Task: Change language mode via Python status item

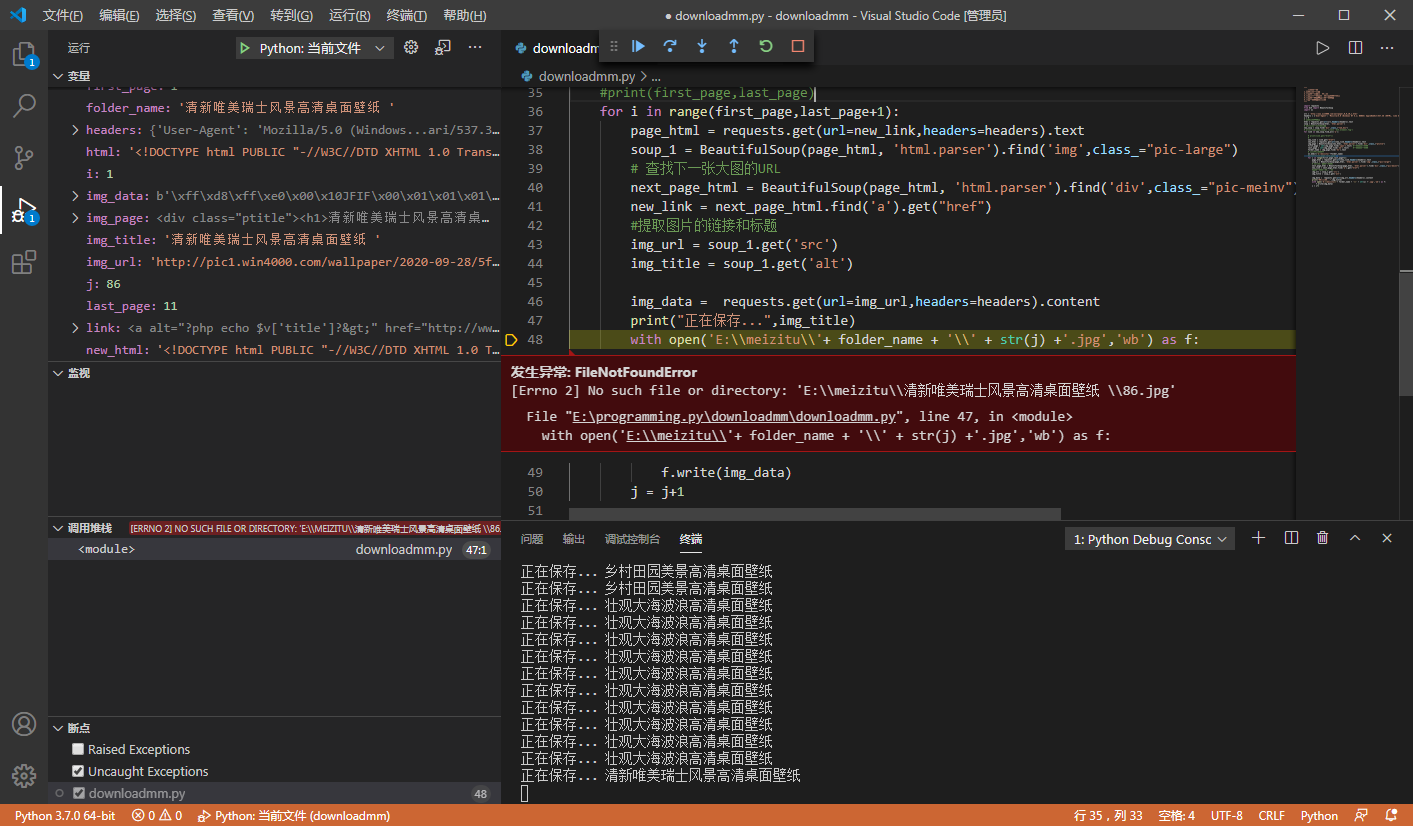Action: 1319,815
